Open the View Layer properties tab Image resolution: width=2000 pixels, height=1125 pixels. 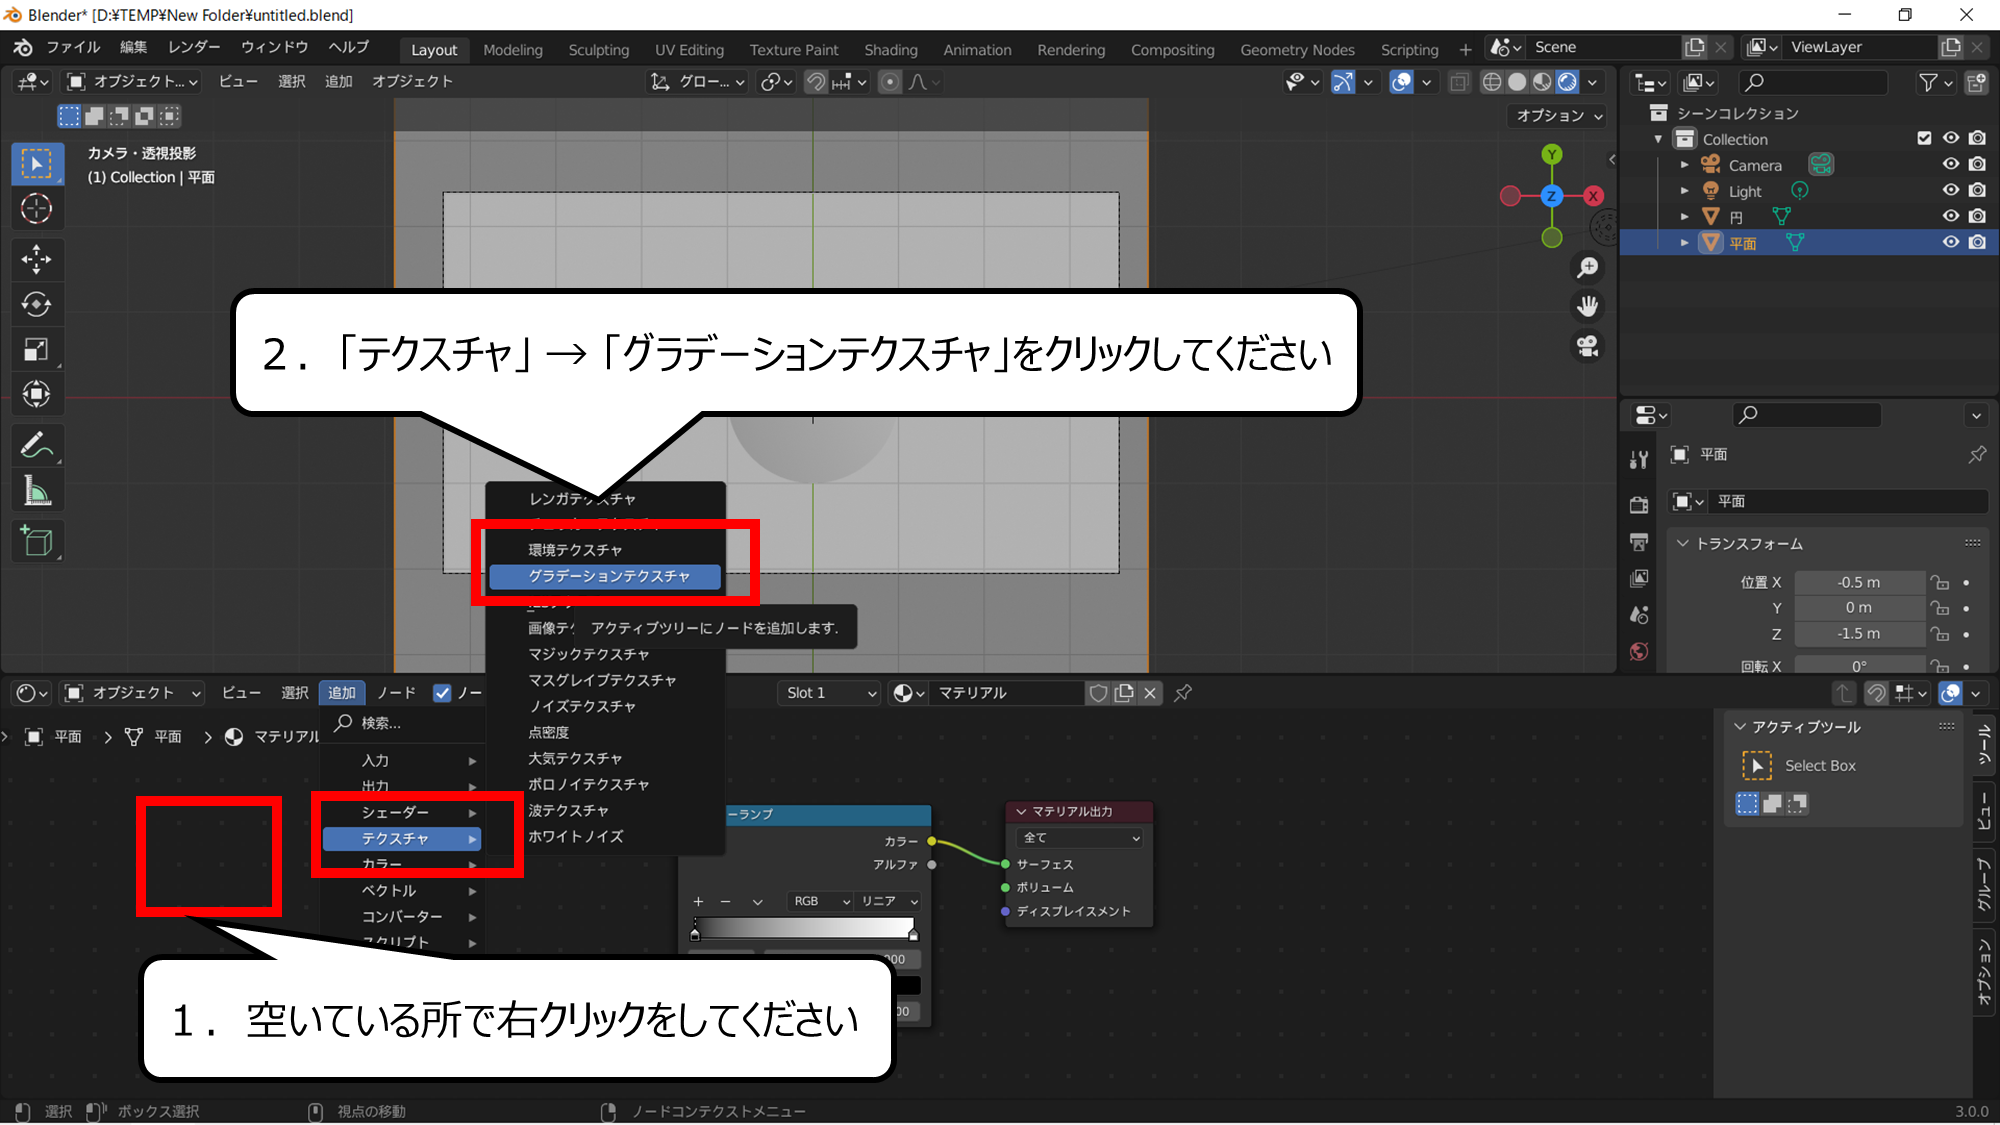pyautogui.click(x=1639, y=578)
